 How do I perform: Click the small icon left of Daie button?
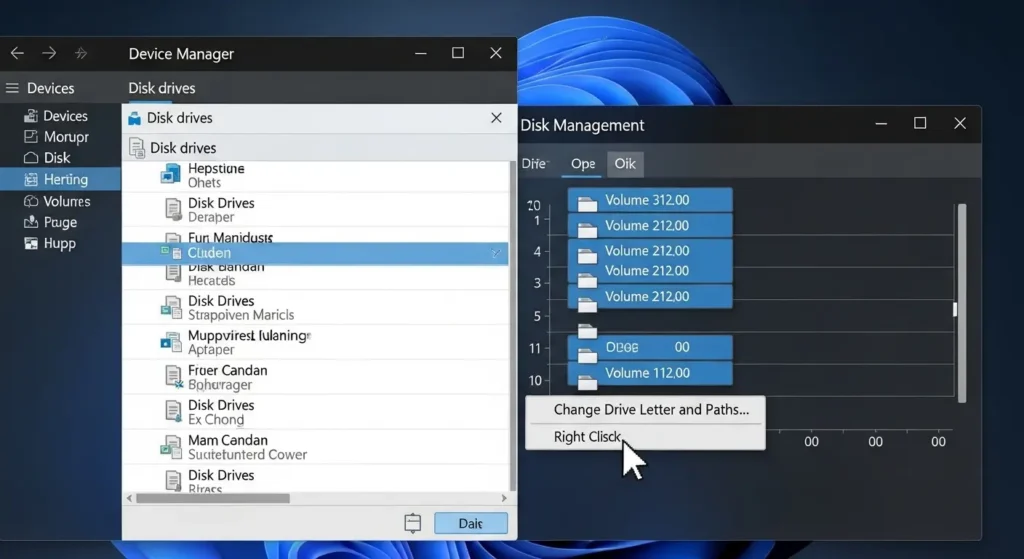[413, 523]
